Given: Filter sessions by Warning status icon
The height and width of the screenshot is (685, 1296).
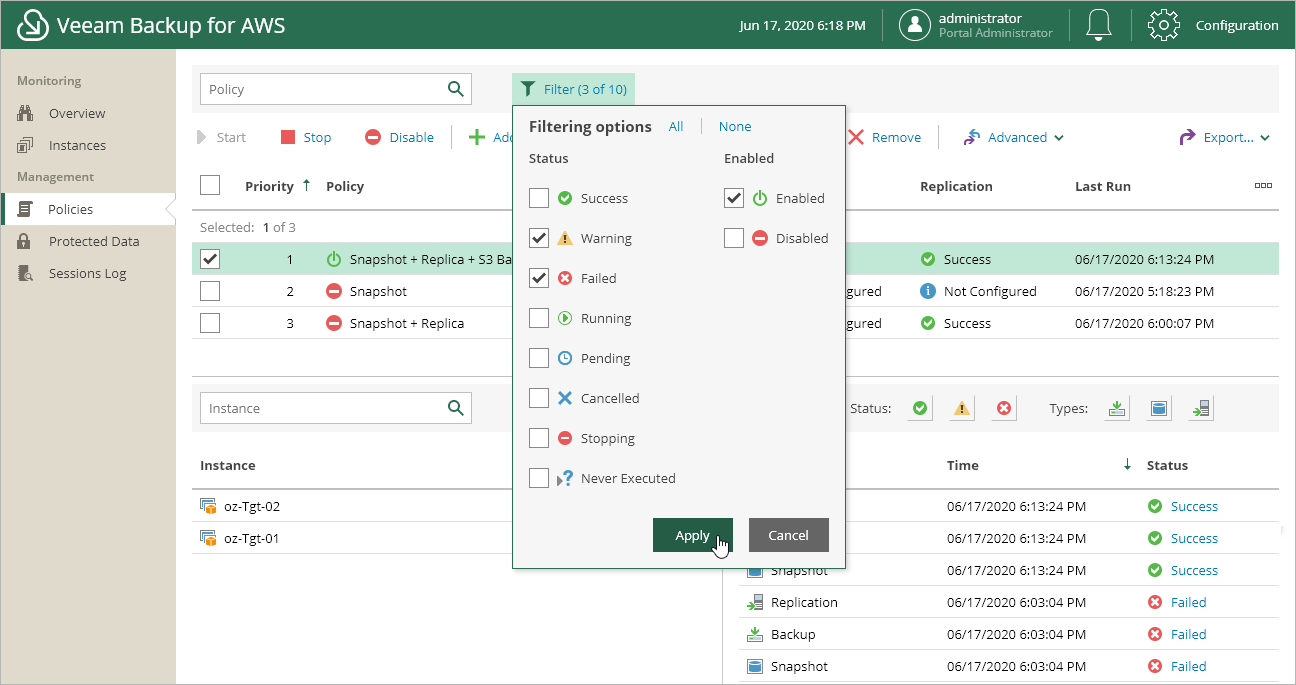Looking at the screenshot, I should tap(962, 408).
